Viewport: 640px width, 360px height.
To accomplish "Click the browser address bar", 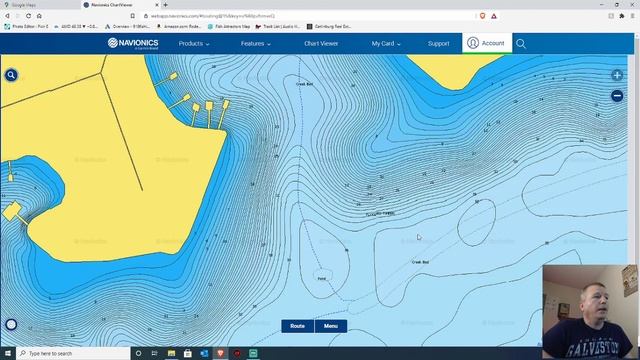I will [308, 16].
